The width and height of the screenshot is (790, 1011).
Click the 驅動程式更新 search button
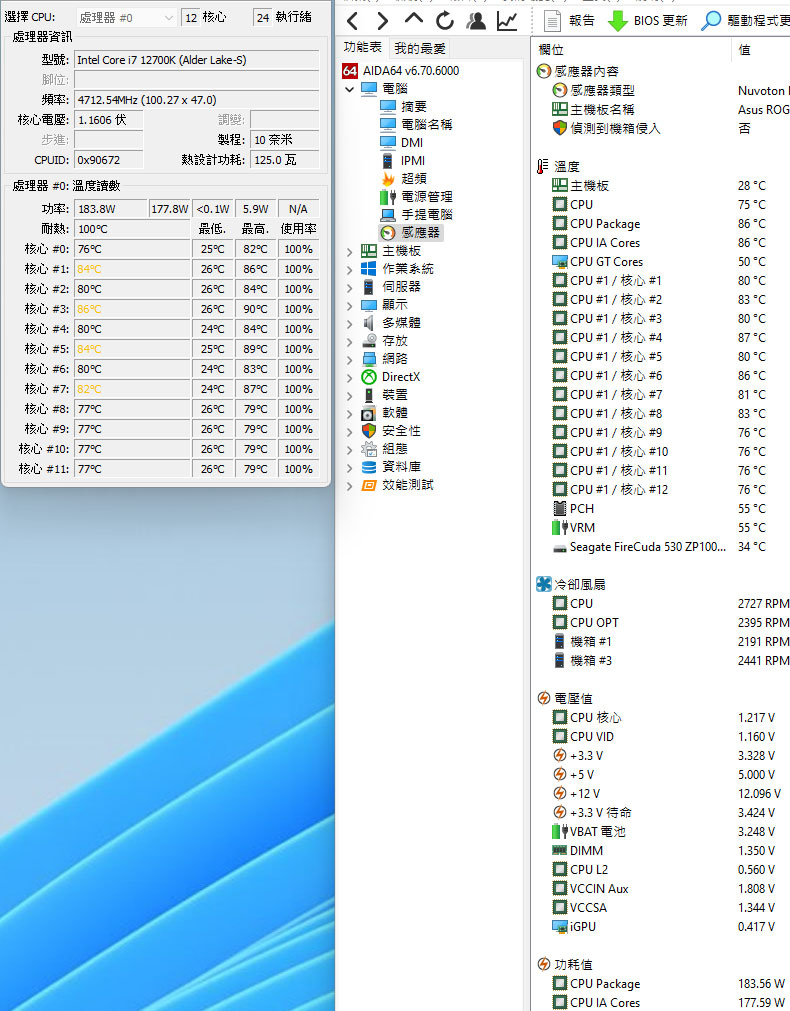coord(746,21)
